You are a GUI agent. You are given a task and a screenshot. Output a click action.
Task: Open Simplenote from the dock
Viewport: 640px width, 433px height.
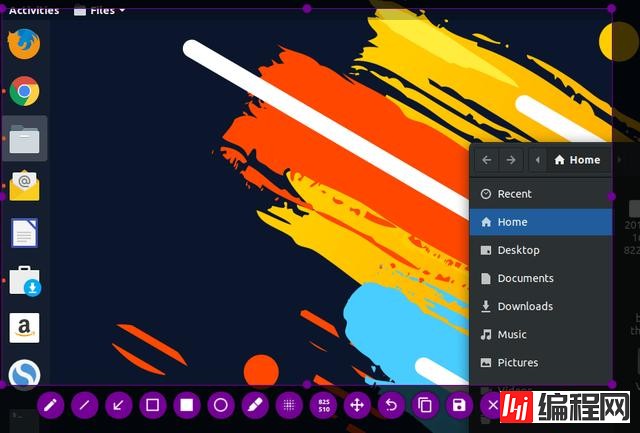point(24,374)
